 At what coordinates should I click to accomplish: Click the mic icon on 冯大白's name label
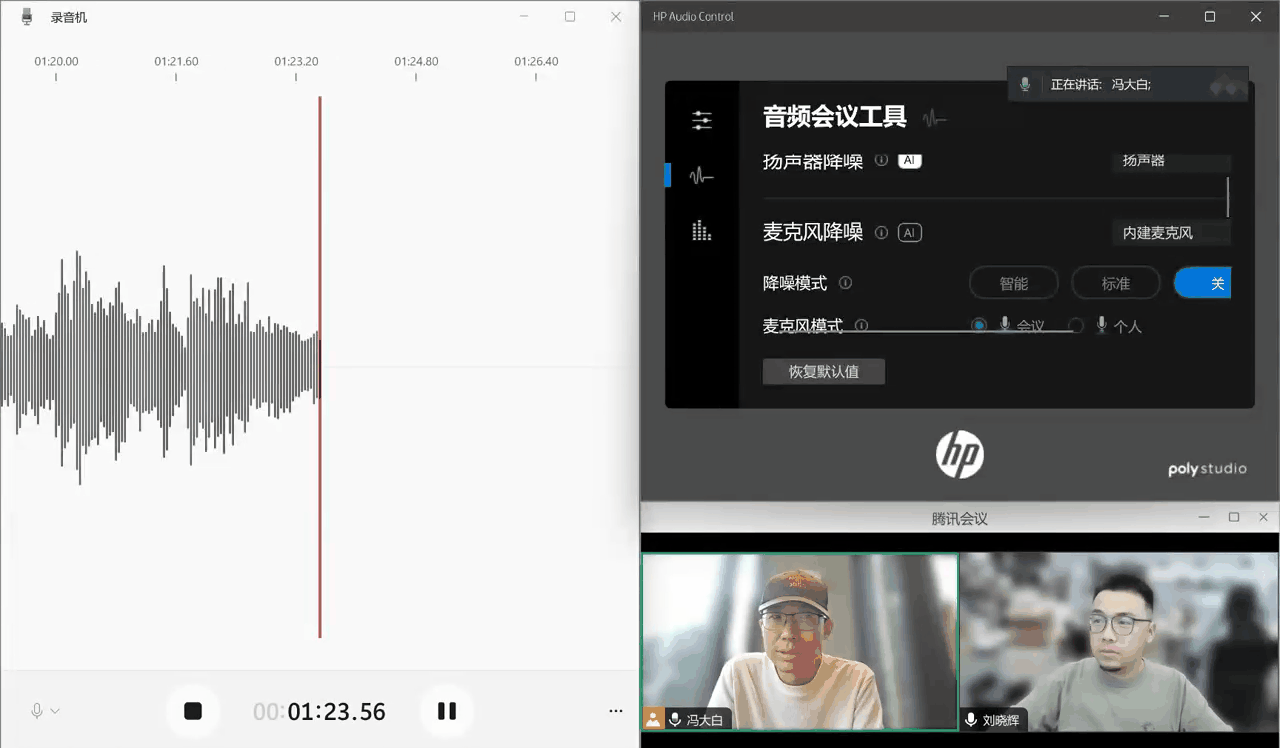pyautogui.click(x=675, y=719)
